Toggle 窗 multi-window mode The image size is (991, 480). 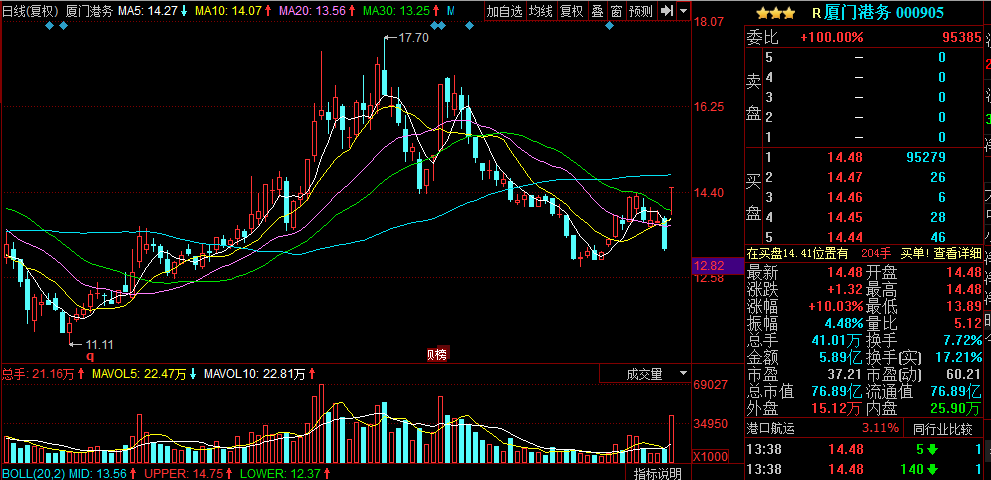616,11
